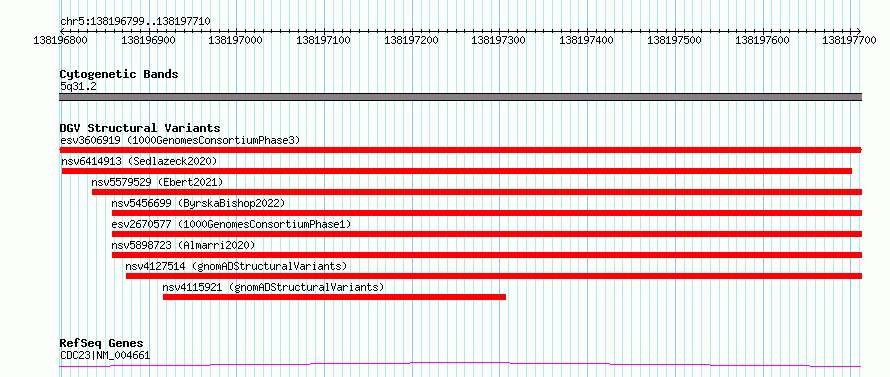890x377 pixels.
Task: Select the short red bar of nsv4115921
Action: 334,296
